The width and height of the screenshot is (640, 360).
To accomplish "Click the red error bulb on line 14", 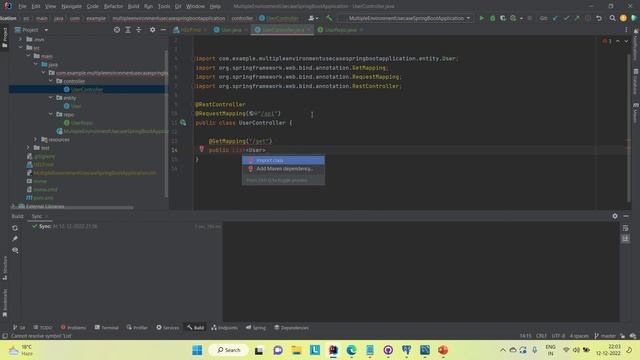I will (x=201, y=149).
